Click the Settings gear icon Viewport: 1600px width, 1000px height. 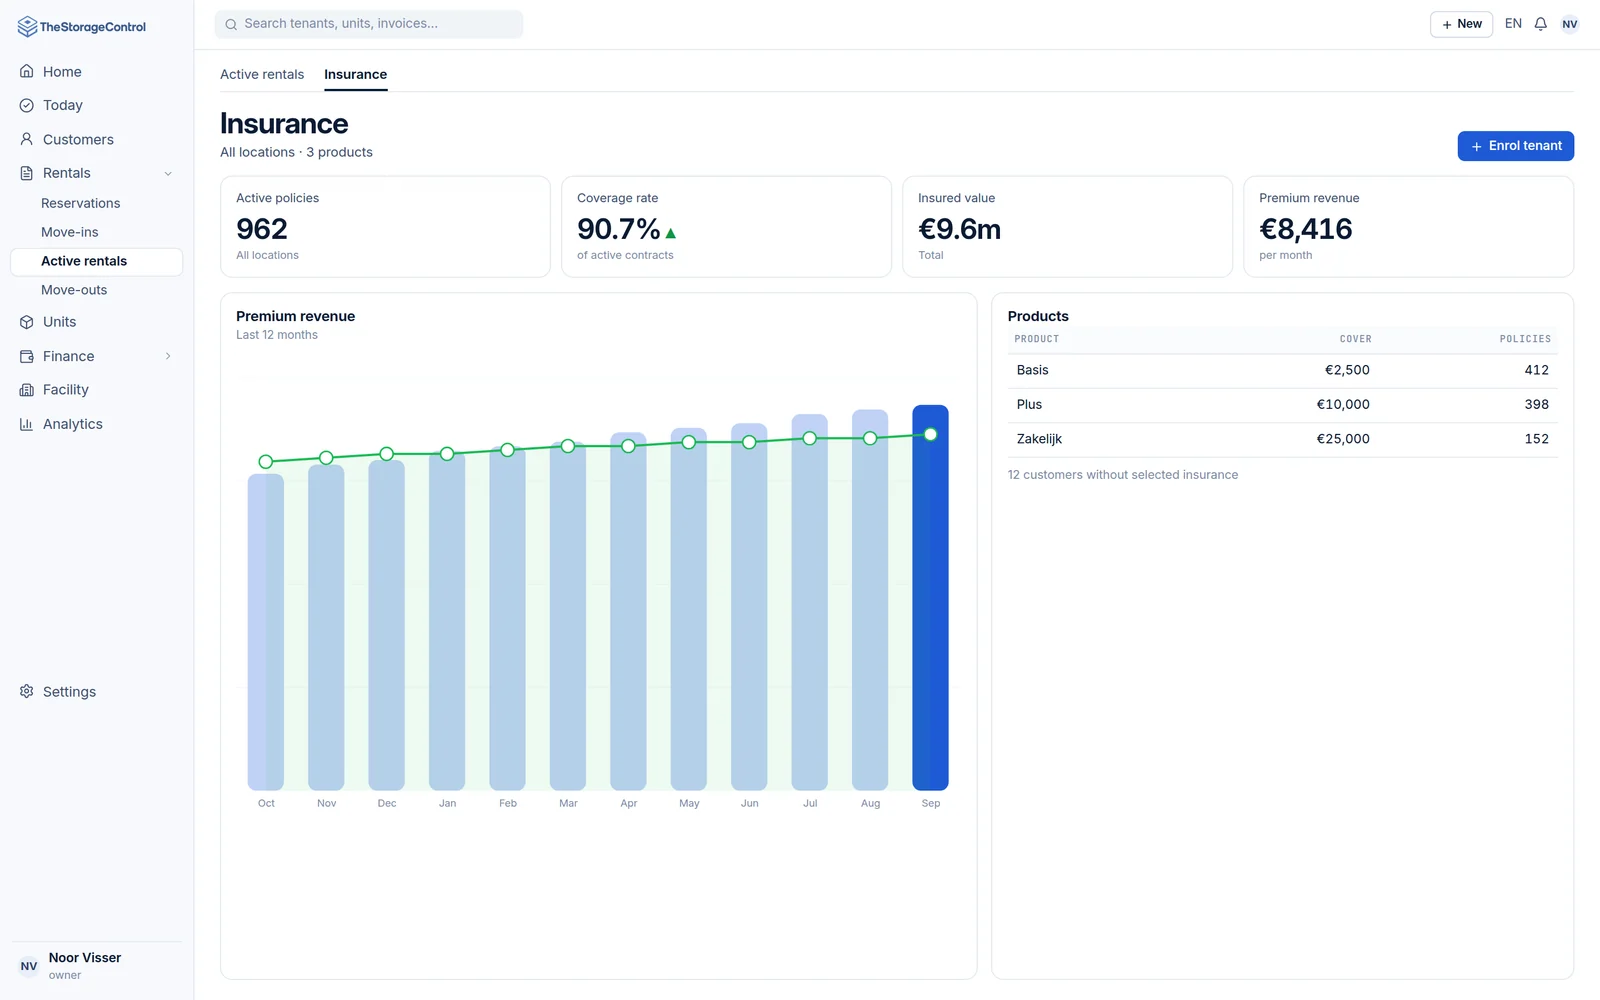point(27,691)
